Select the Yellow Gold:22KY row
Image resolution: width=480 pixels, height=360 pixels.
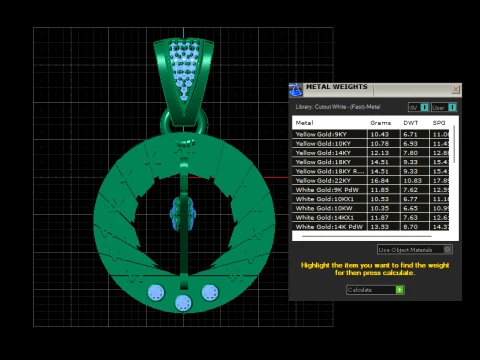click(371, 181)
